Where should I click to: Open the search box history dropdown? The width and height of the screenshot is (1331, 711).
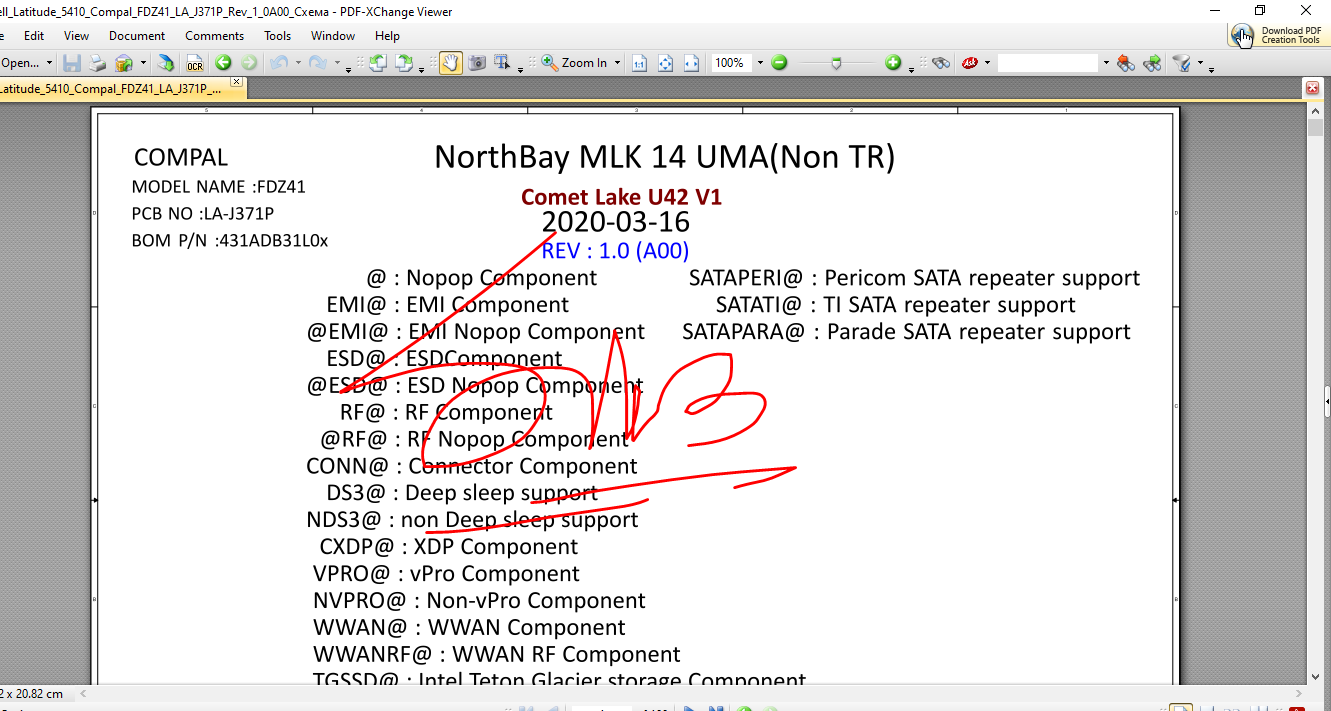click(x=1106, y=63)
